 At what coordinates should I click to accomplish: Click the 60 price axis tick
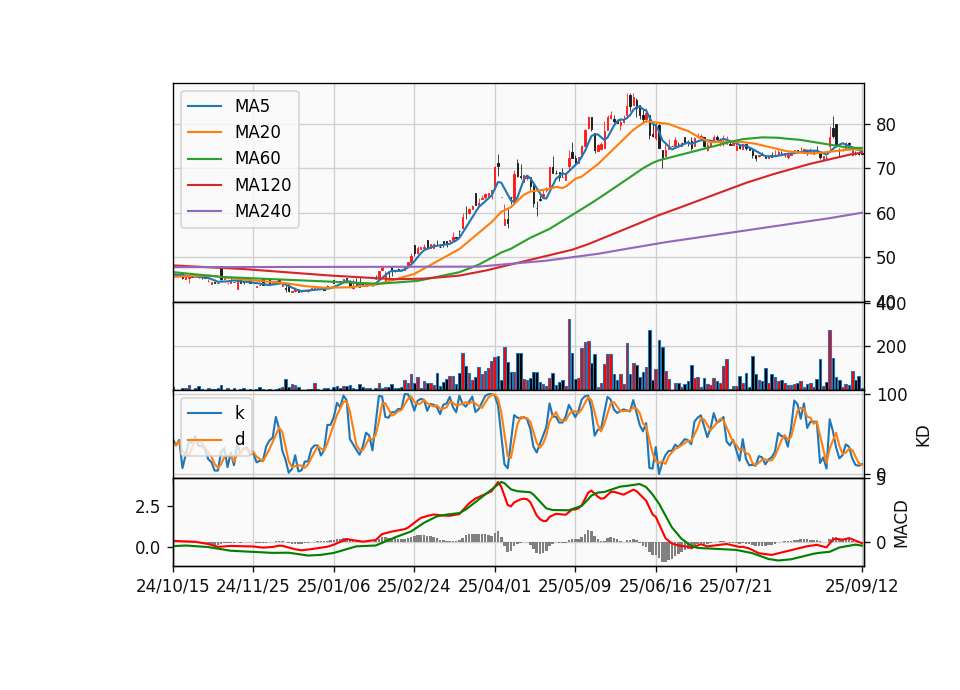coord(886,214)
